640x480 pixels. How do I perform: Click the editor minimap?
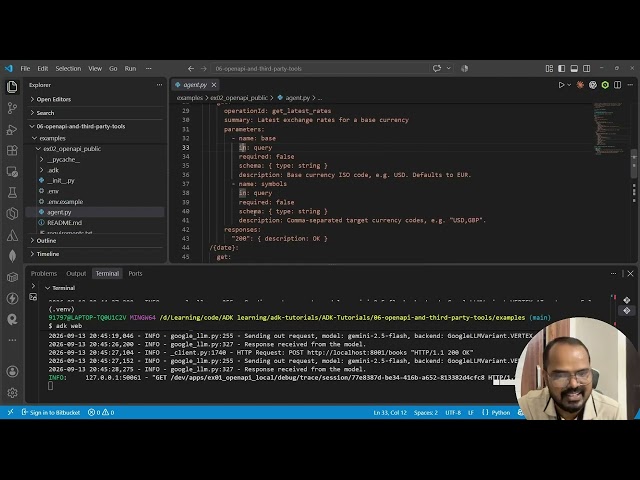coord(608,129)
